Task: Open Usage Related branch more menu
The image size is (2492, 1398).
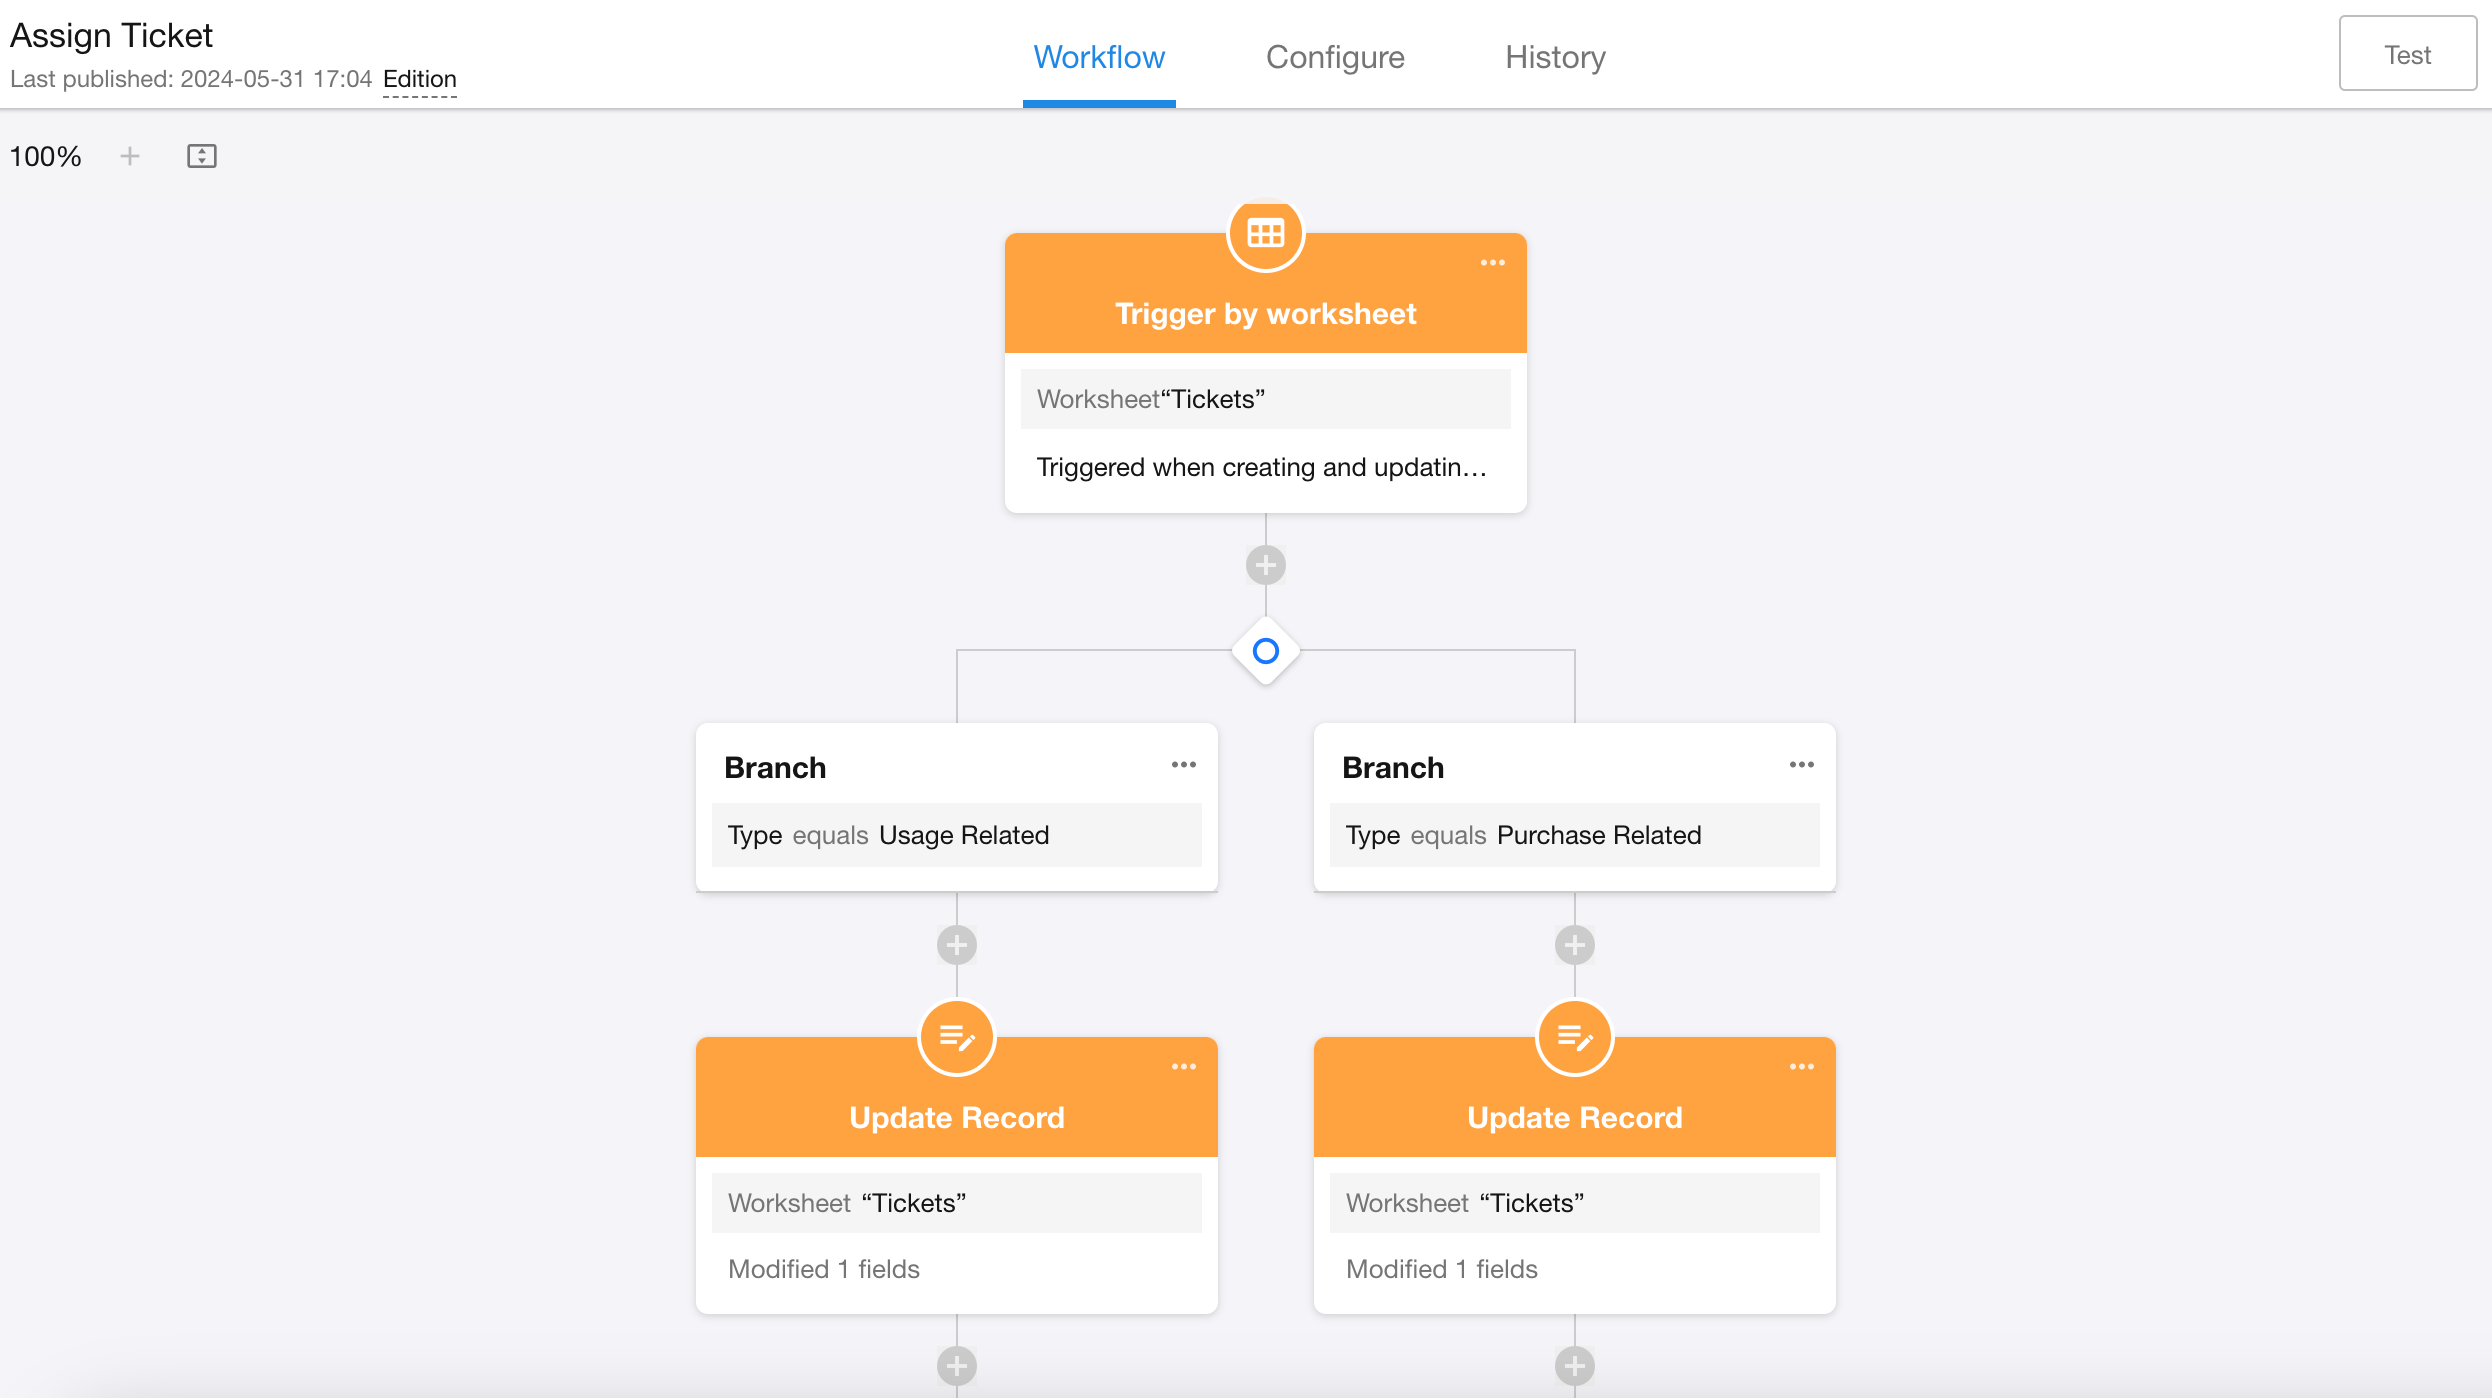Action: click(x=1183, y=765)
